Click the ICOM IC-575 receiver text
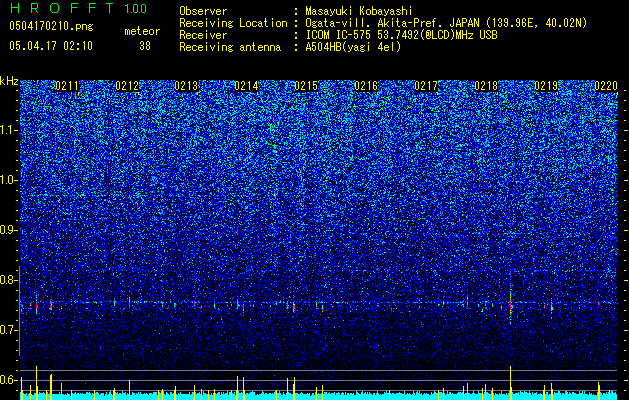Viewport: 629px width, 400px height. [x=401, y=35]
